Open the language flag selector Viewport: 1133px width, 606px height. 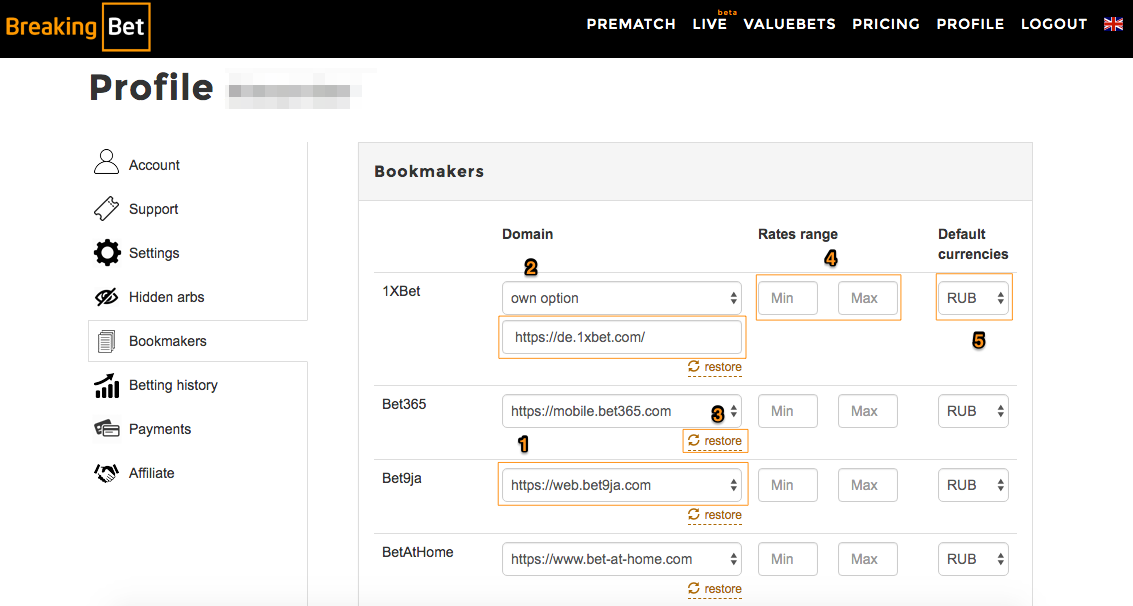[1113, 25]
